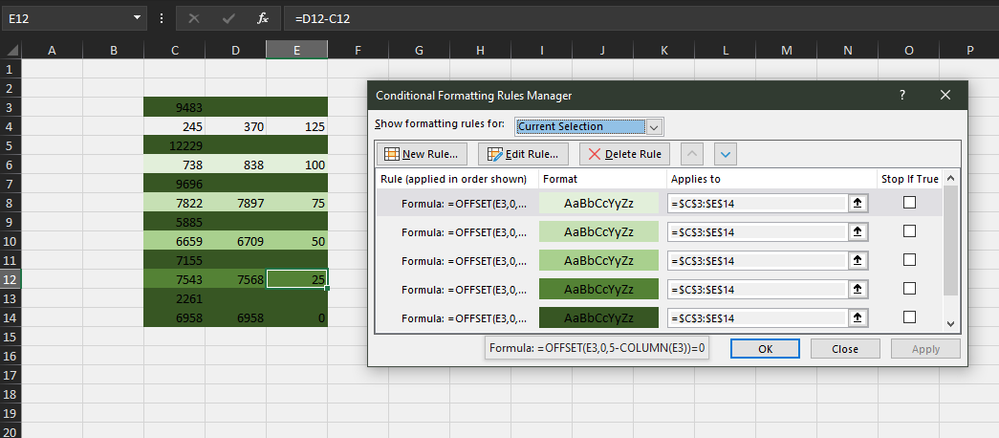Click cell containing 12229

[x=175, y=146]
